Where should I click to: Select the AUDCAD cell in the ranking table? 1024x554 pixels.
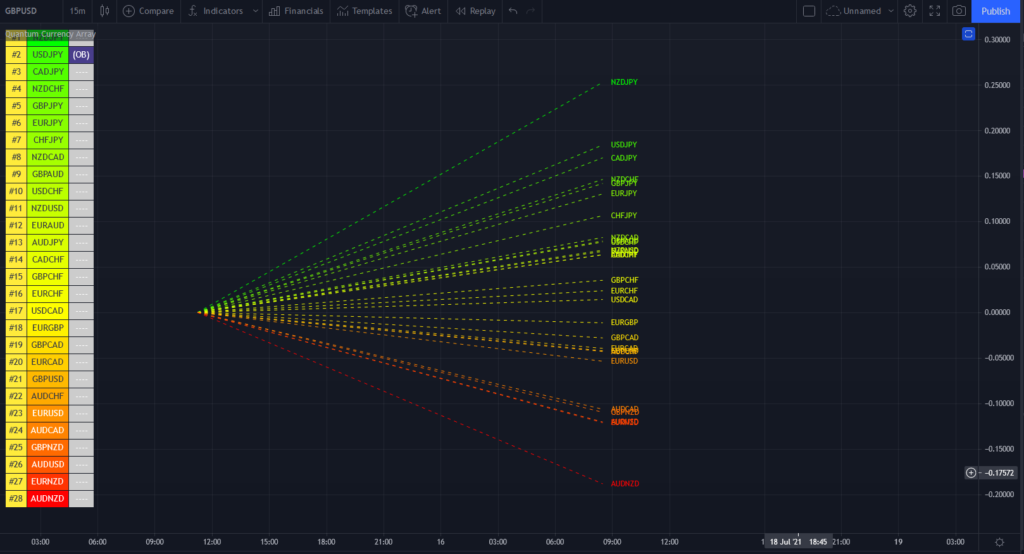[x=48, y=430]
